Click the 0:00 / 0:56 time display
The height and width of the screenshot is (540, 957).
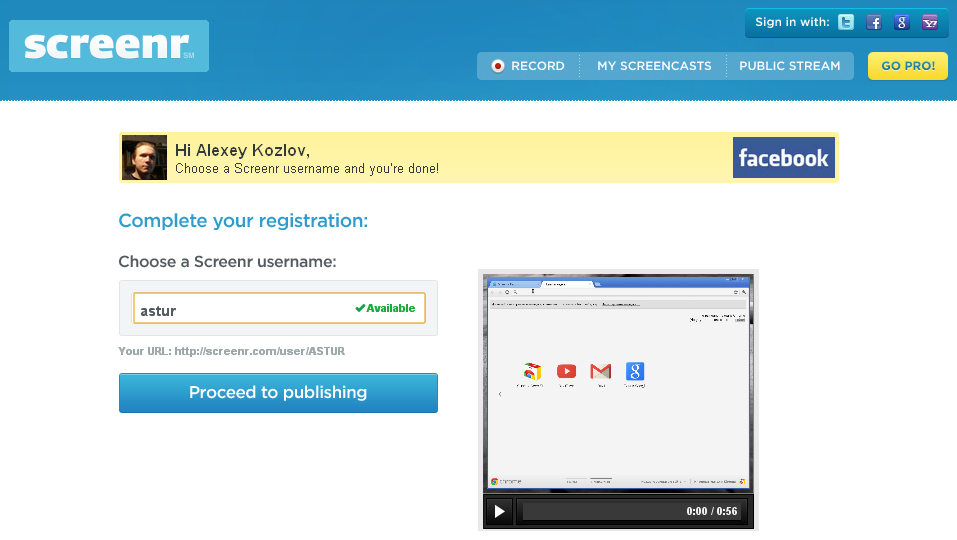tap(712, 511)
